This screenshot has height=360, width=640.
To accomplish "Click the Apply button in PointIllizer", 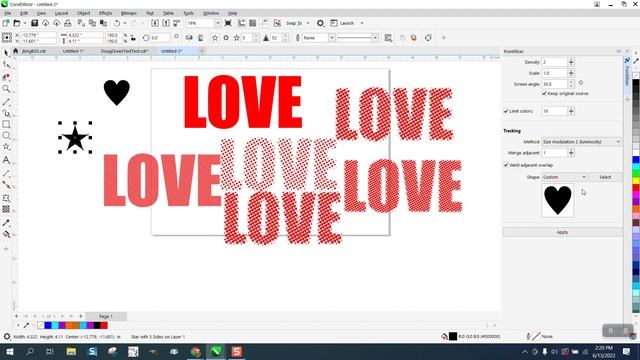I will pyautogui.click(x=562, y=232).
